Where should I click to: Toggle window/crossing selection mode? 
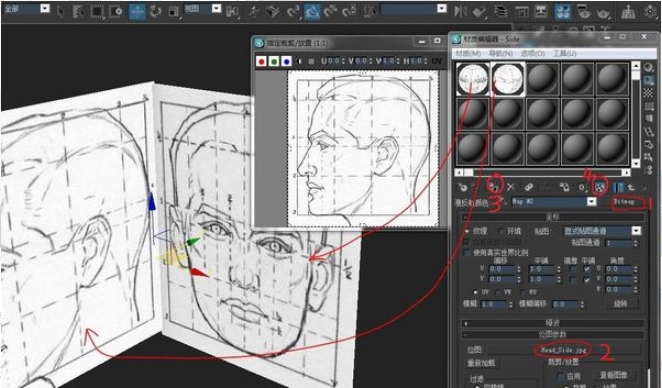click(115, 11)
